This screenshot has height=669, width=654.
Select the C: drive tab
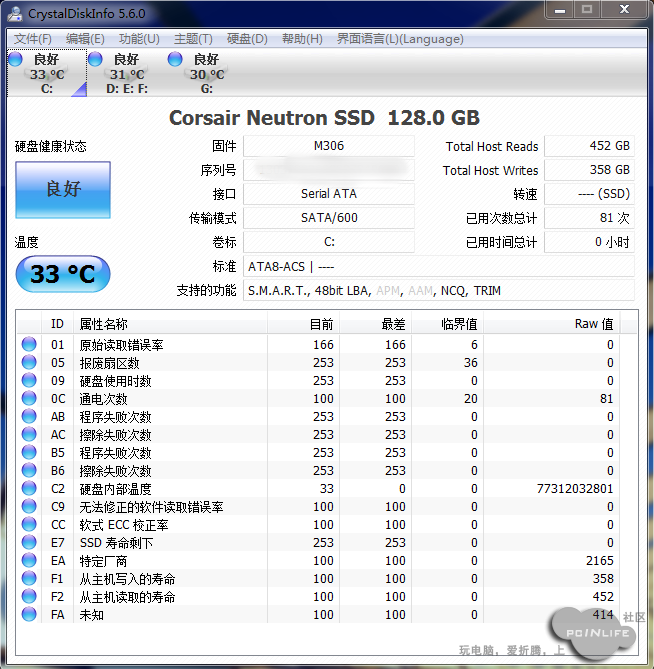coord(47,73)
